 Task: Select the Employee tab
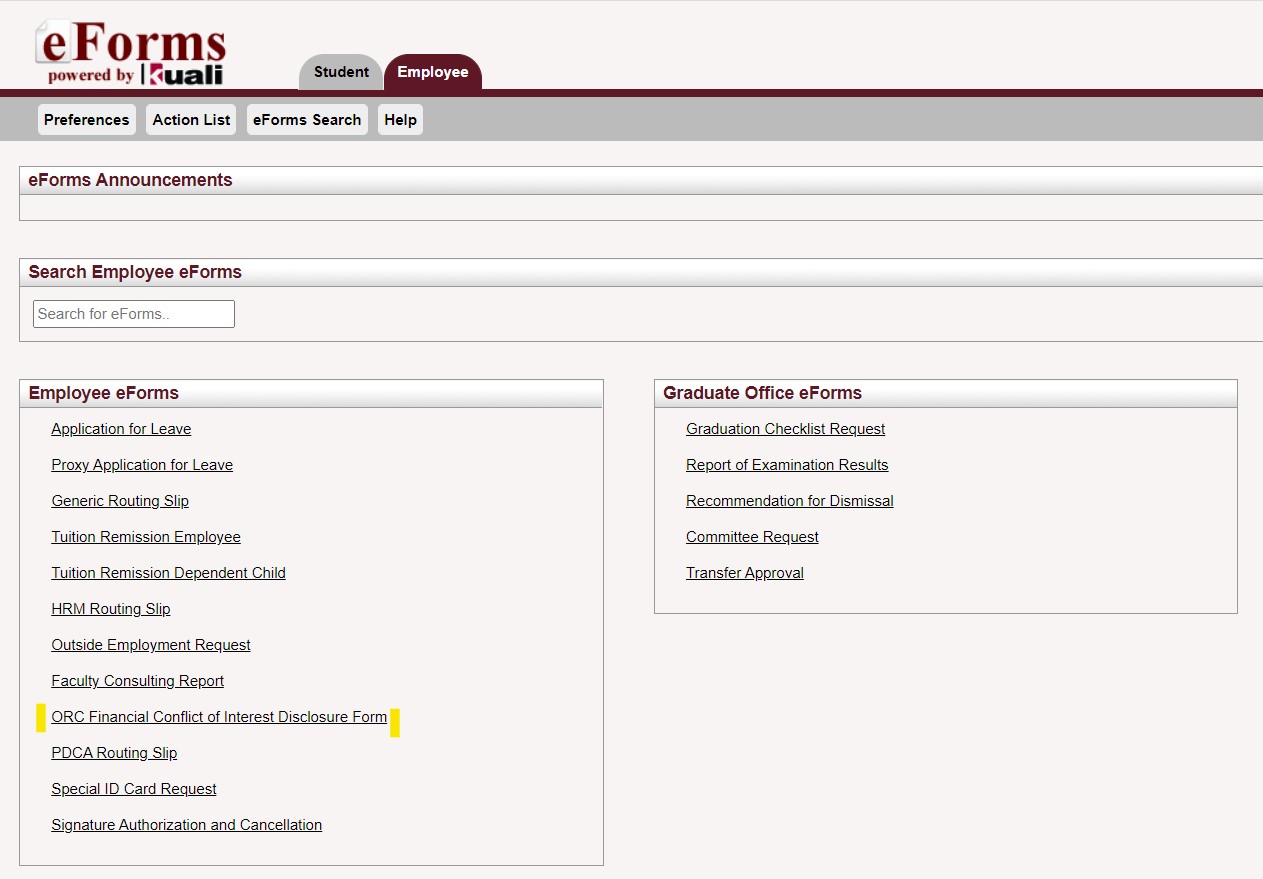tap(432, 72)
